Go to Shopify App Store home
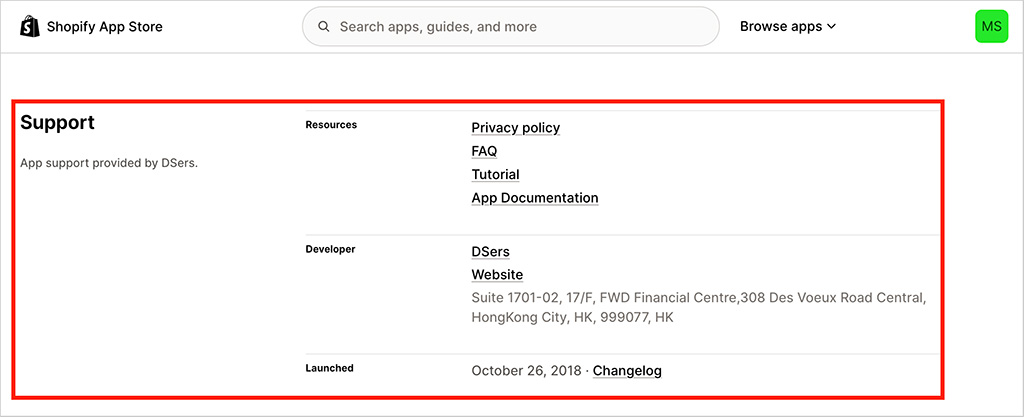Viewport: 1024px width, 417px height. click(91, 27)
